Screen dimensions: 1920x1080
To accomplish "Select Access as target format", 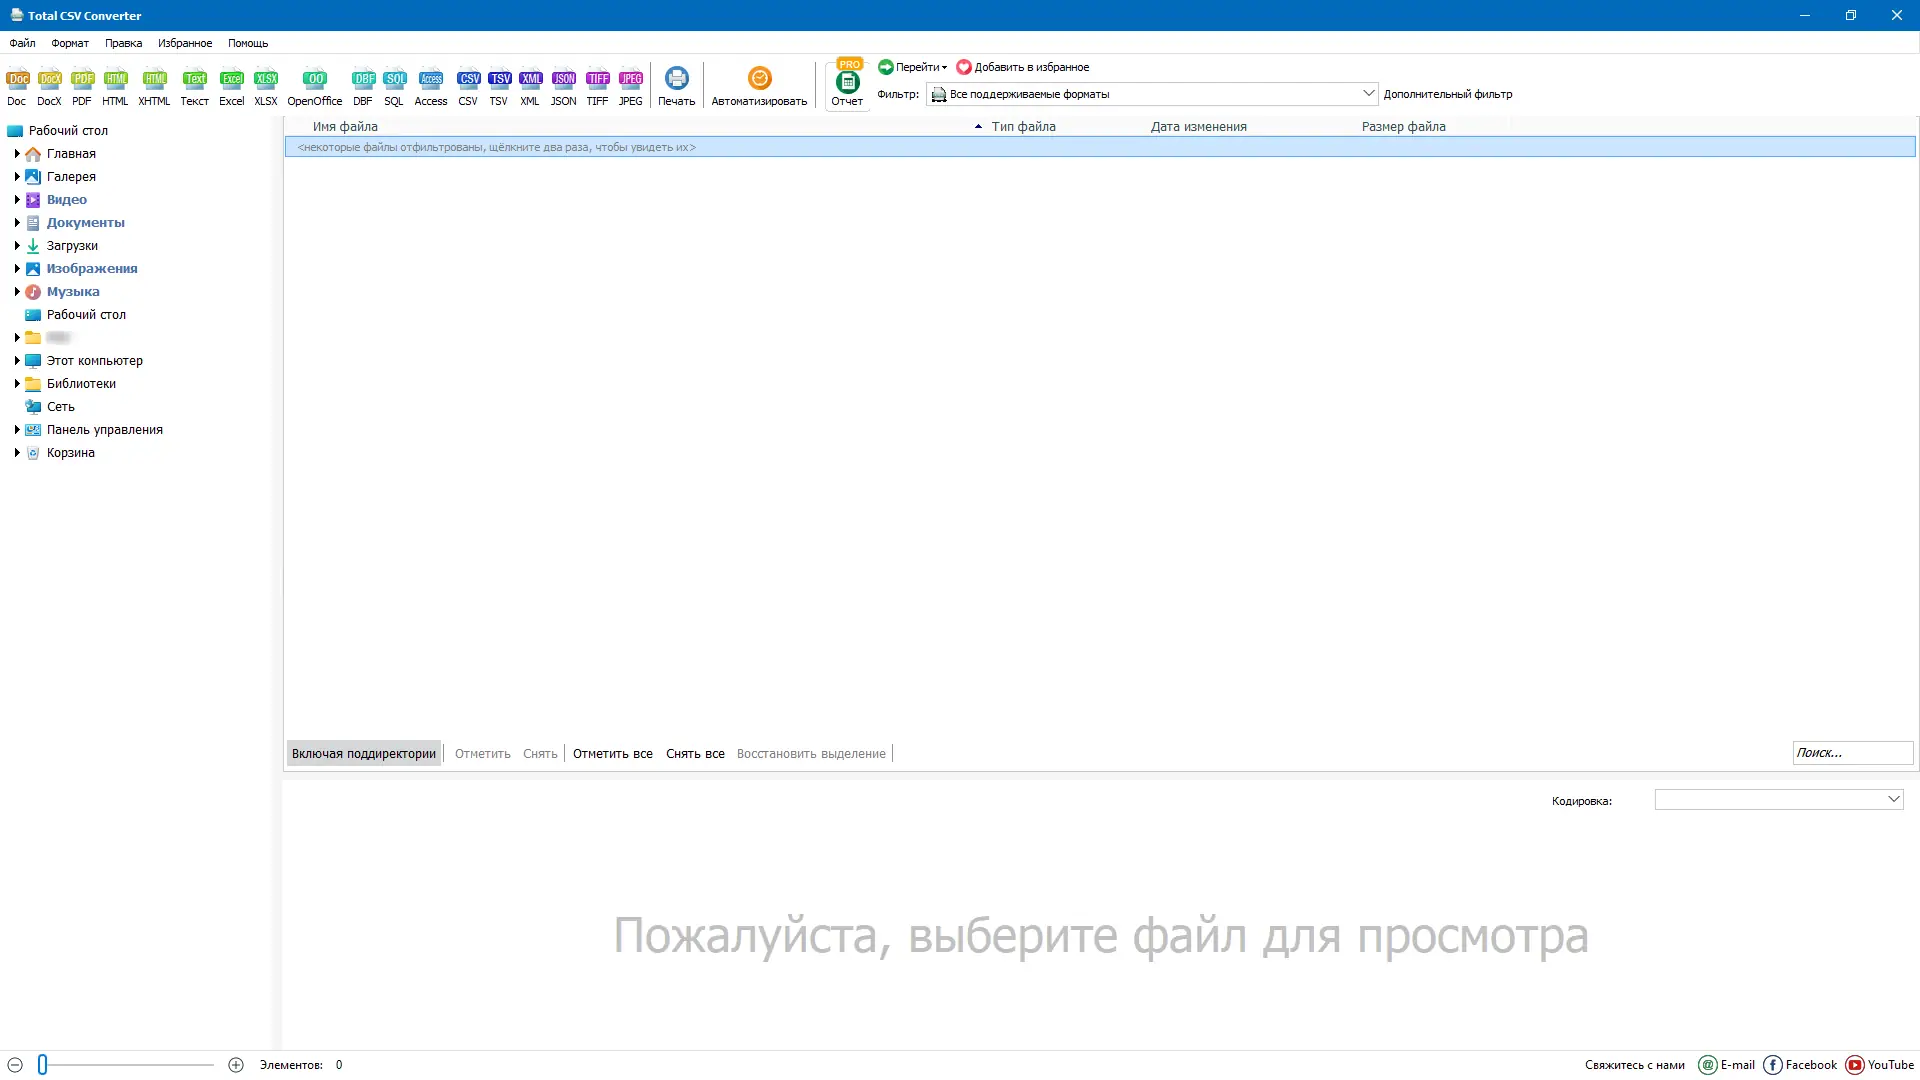I will [430, 85].
